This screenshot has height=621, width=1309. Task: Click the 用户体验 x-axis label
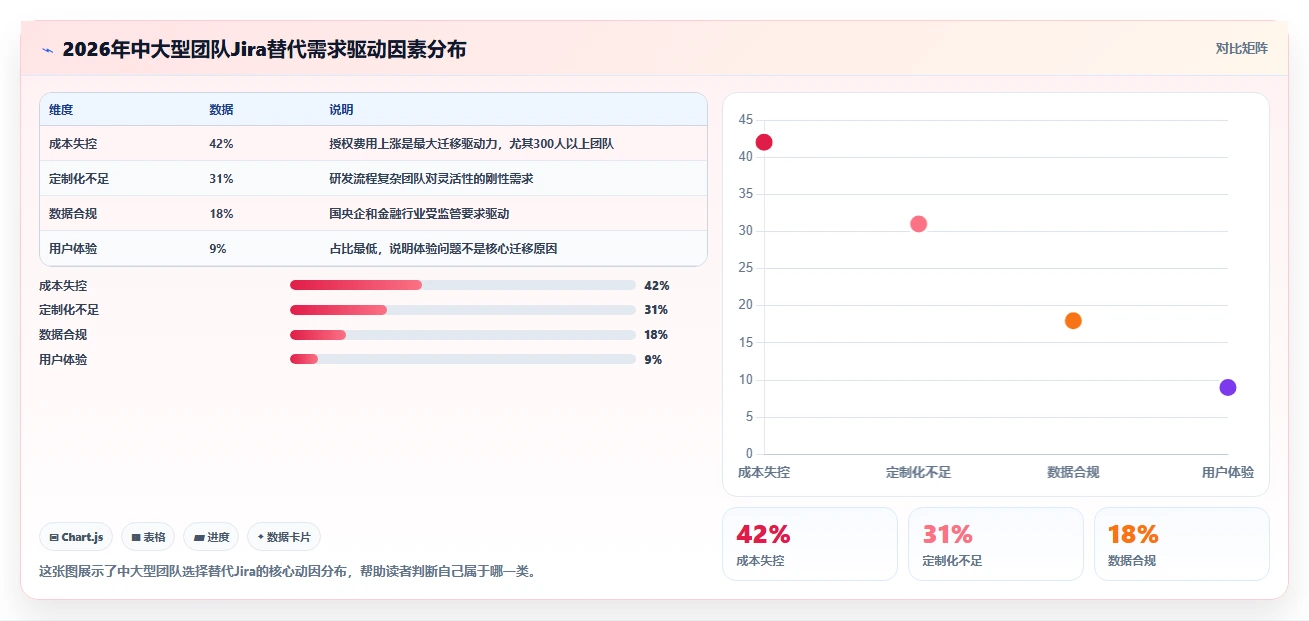tap(1228, 472)
